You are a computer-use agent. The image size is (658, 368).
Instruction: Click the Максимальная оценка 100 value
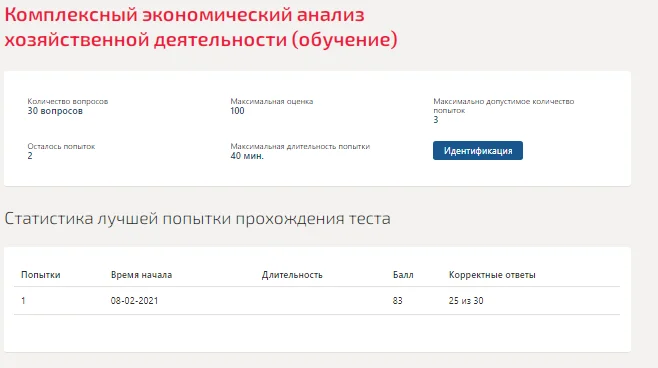point(237,111)
